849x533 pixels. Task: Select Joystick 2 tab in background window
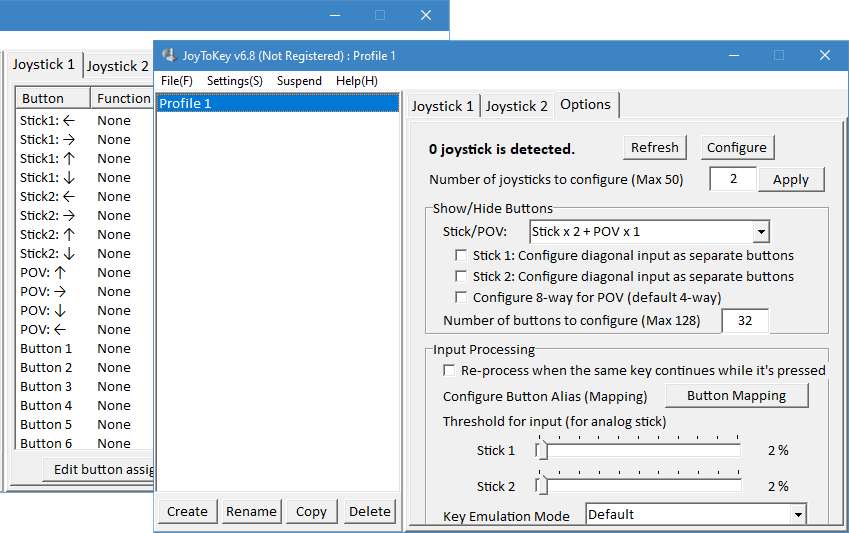point(117,66)
